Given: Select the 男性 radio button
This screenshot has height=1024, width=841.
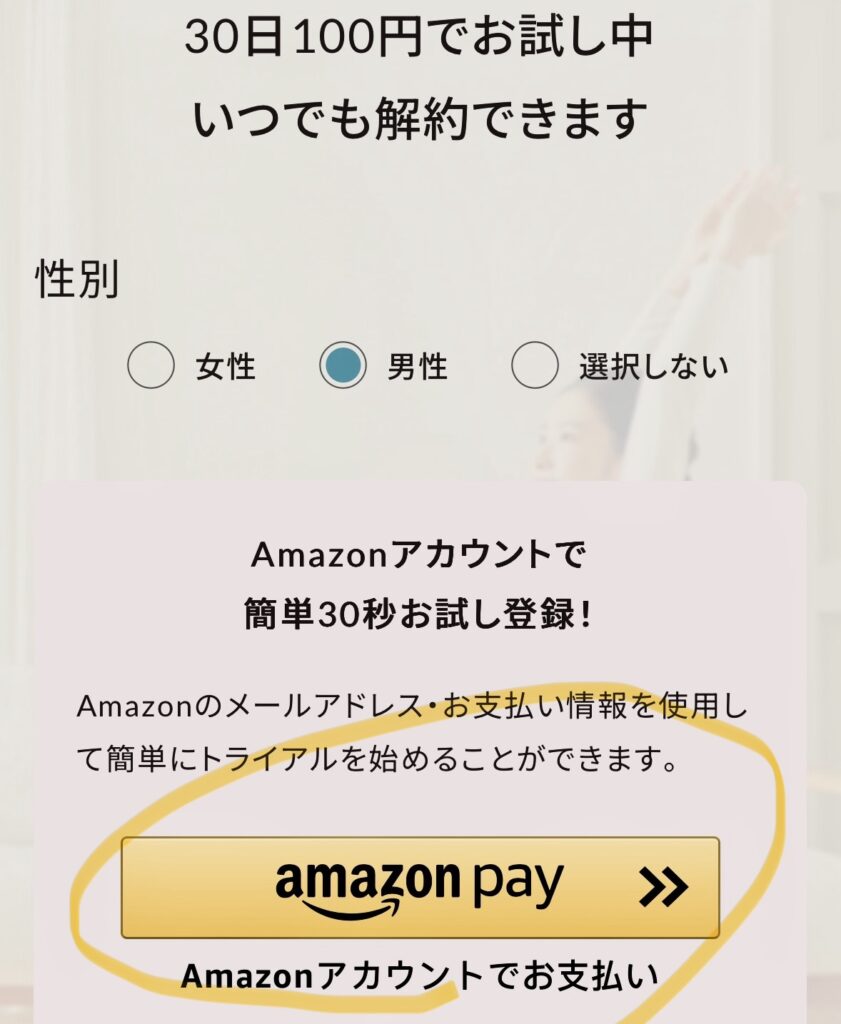Looking at the screenshot, I should (x=343, y=365).
